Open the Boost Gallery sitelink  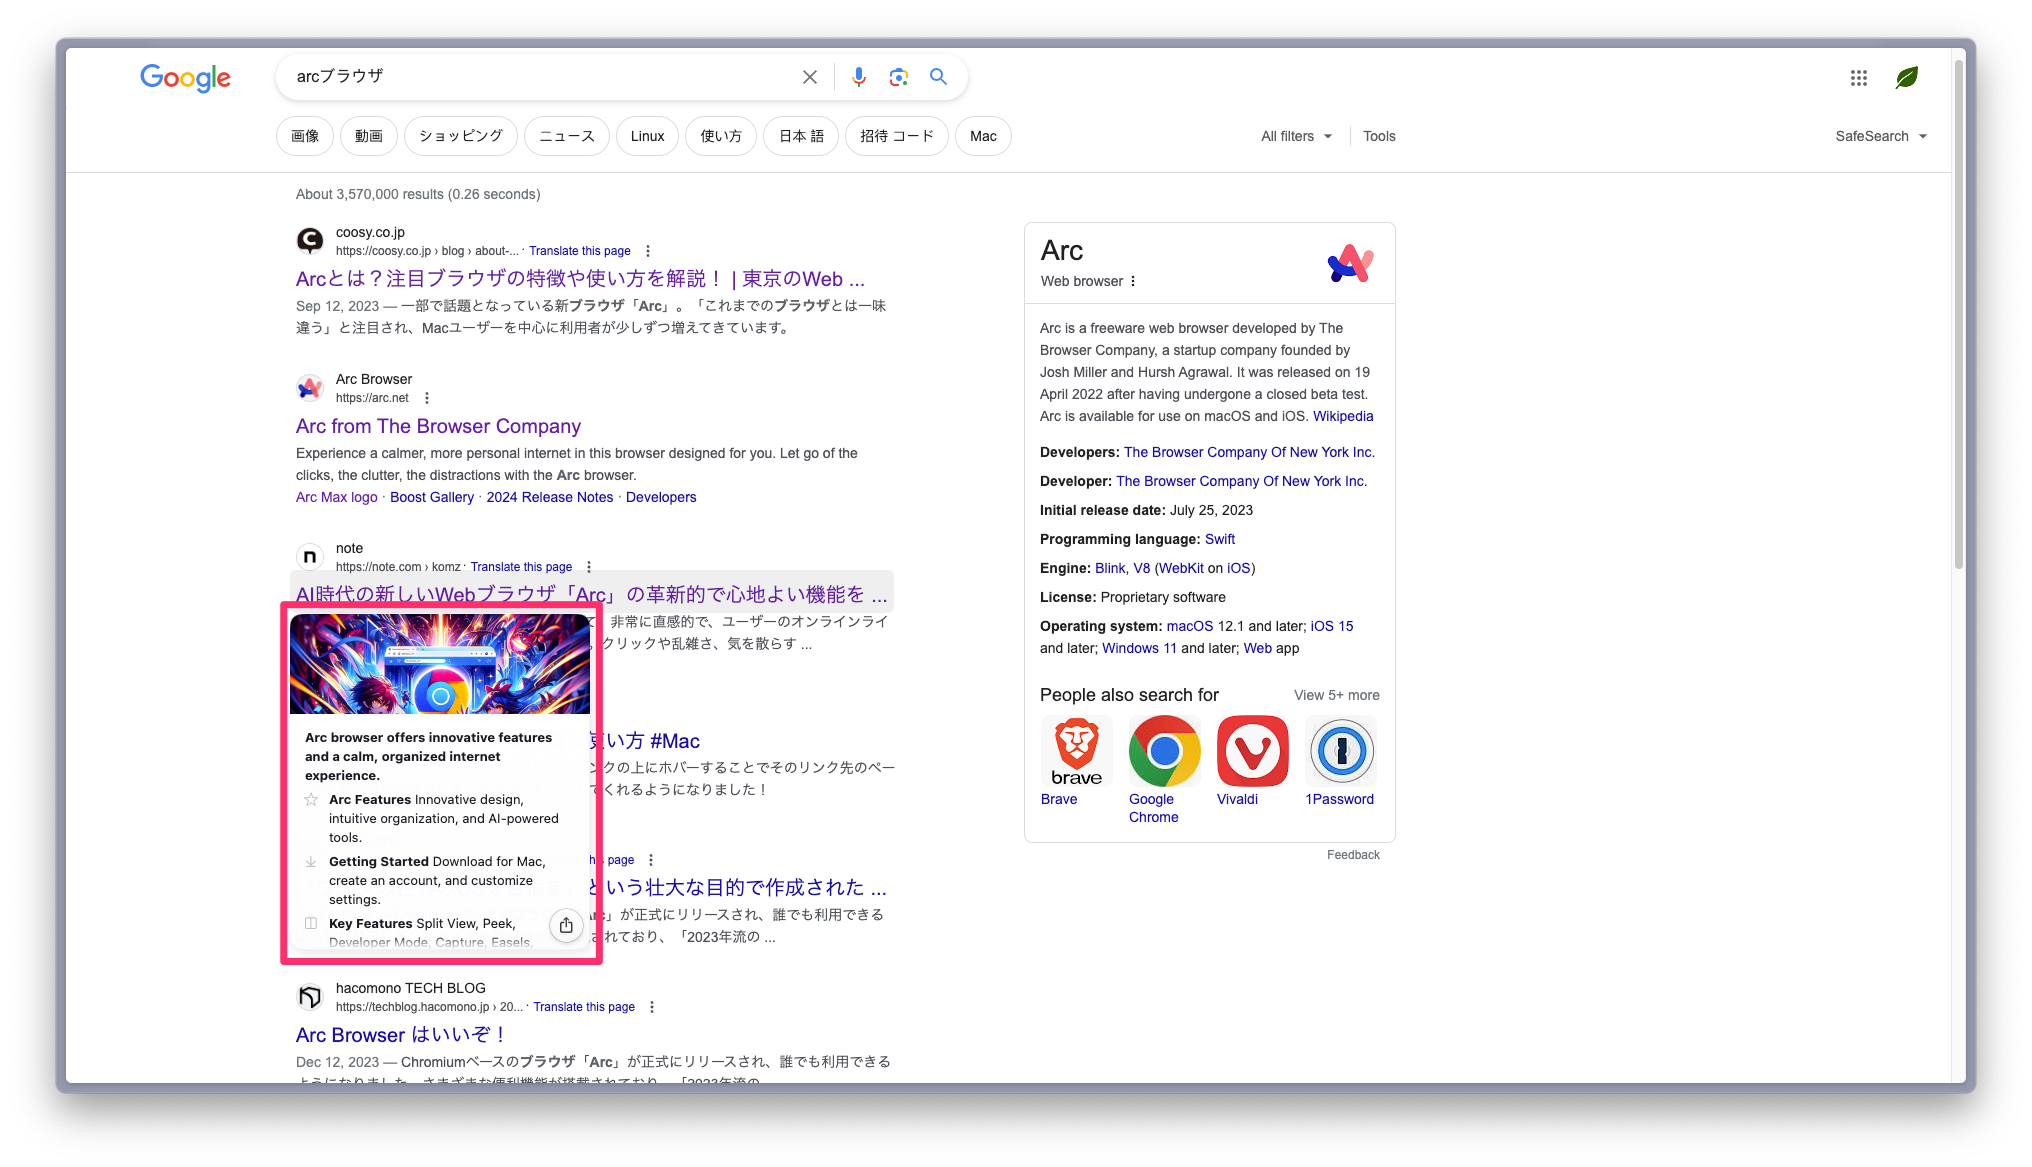click(x=432, y=497)
